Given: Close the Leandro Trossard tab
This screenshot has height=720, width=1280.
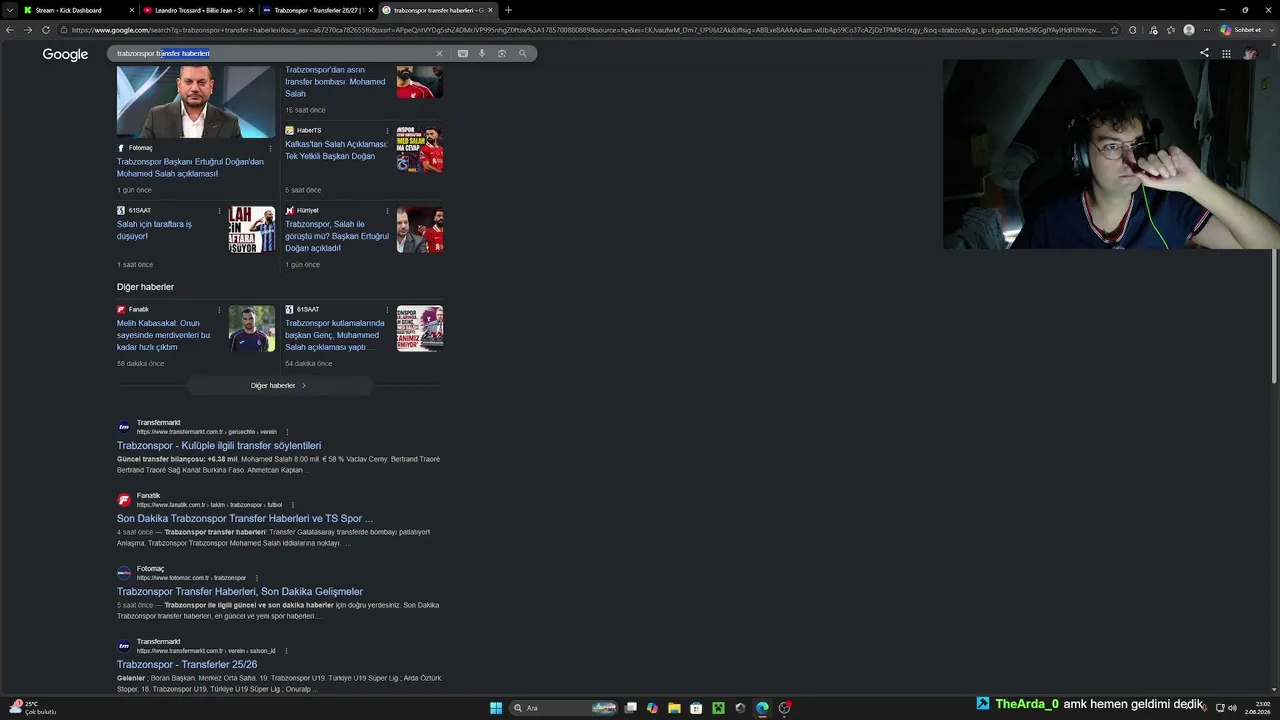Looking at the screenshot, I should [251, 10].
